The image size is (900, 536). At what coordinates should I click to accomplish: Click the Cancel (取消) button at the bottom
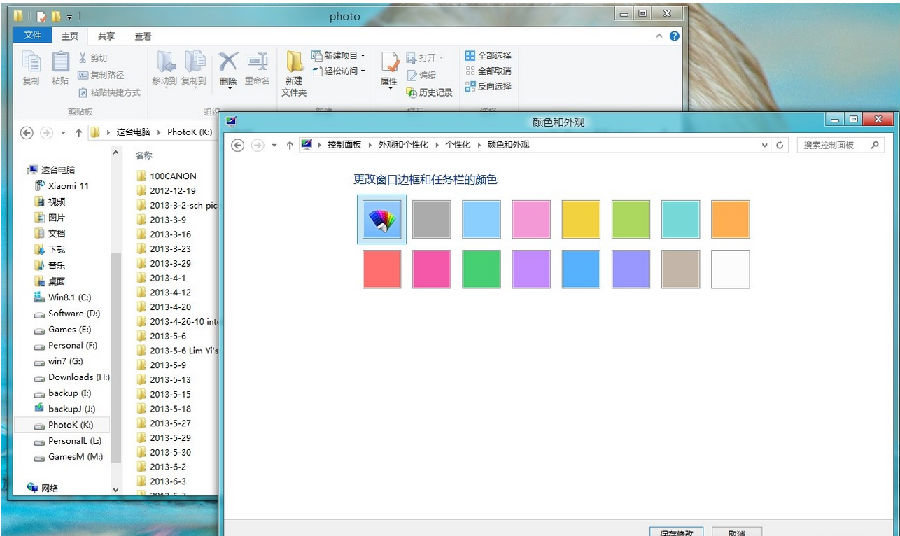(x=737, y=532)
